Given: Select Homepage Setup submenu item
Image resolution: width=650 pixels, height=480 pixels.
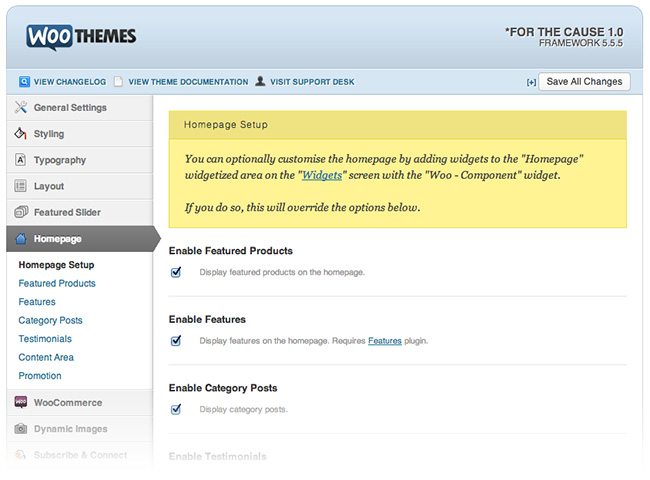Looking at the screenshot, I should tap(56, 264).
